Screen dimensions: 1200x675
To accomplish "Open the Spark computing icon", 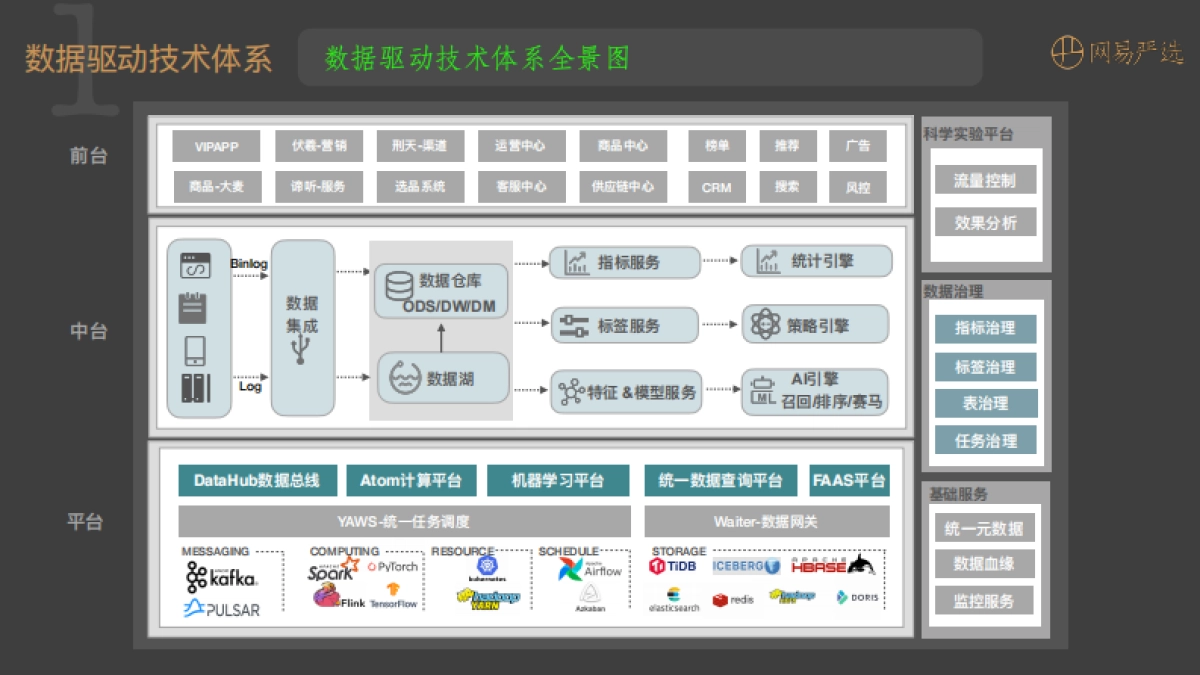I will (331, 570).
